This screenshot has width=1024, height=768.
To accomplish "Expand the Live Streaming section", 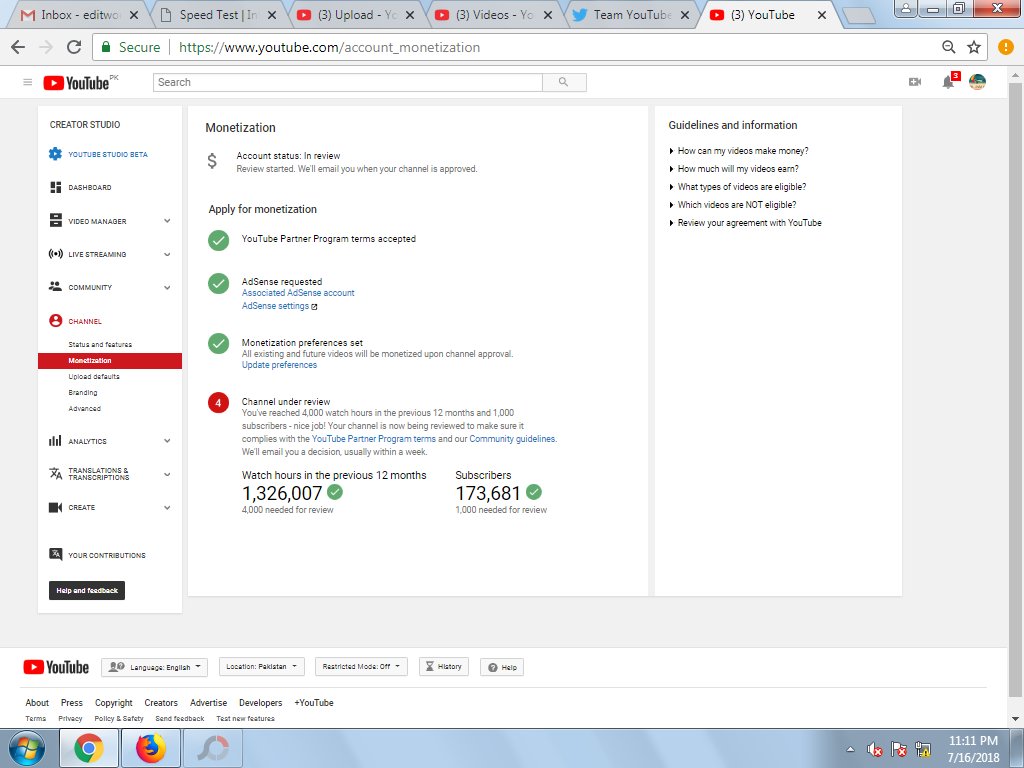I will click(x=167, y=254).
